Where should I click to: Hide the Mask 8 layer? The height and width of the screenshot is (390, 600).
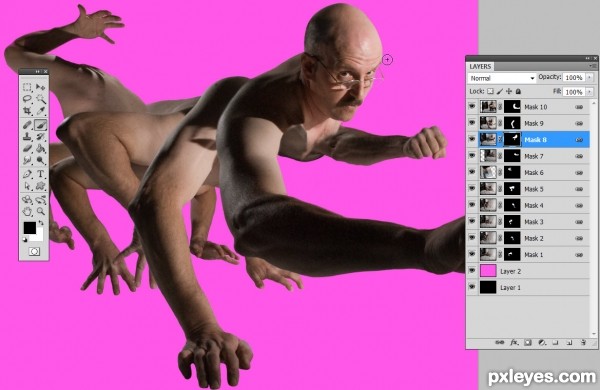click(472, 139)
